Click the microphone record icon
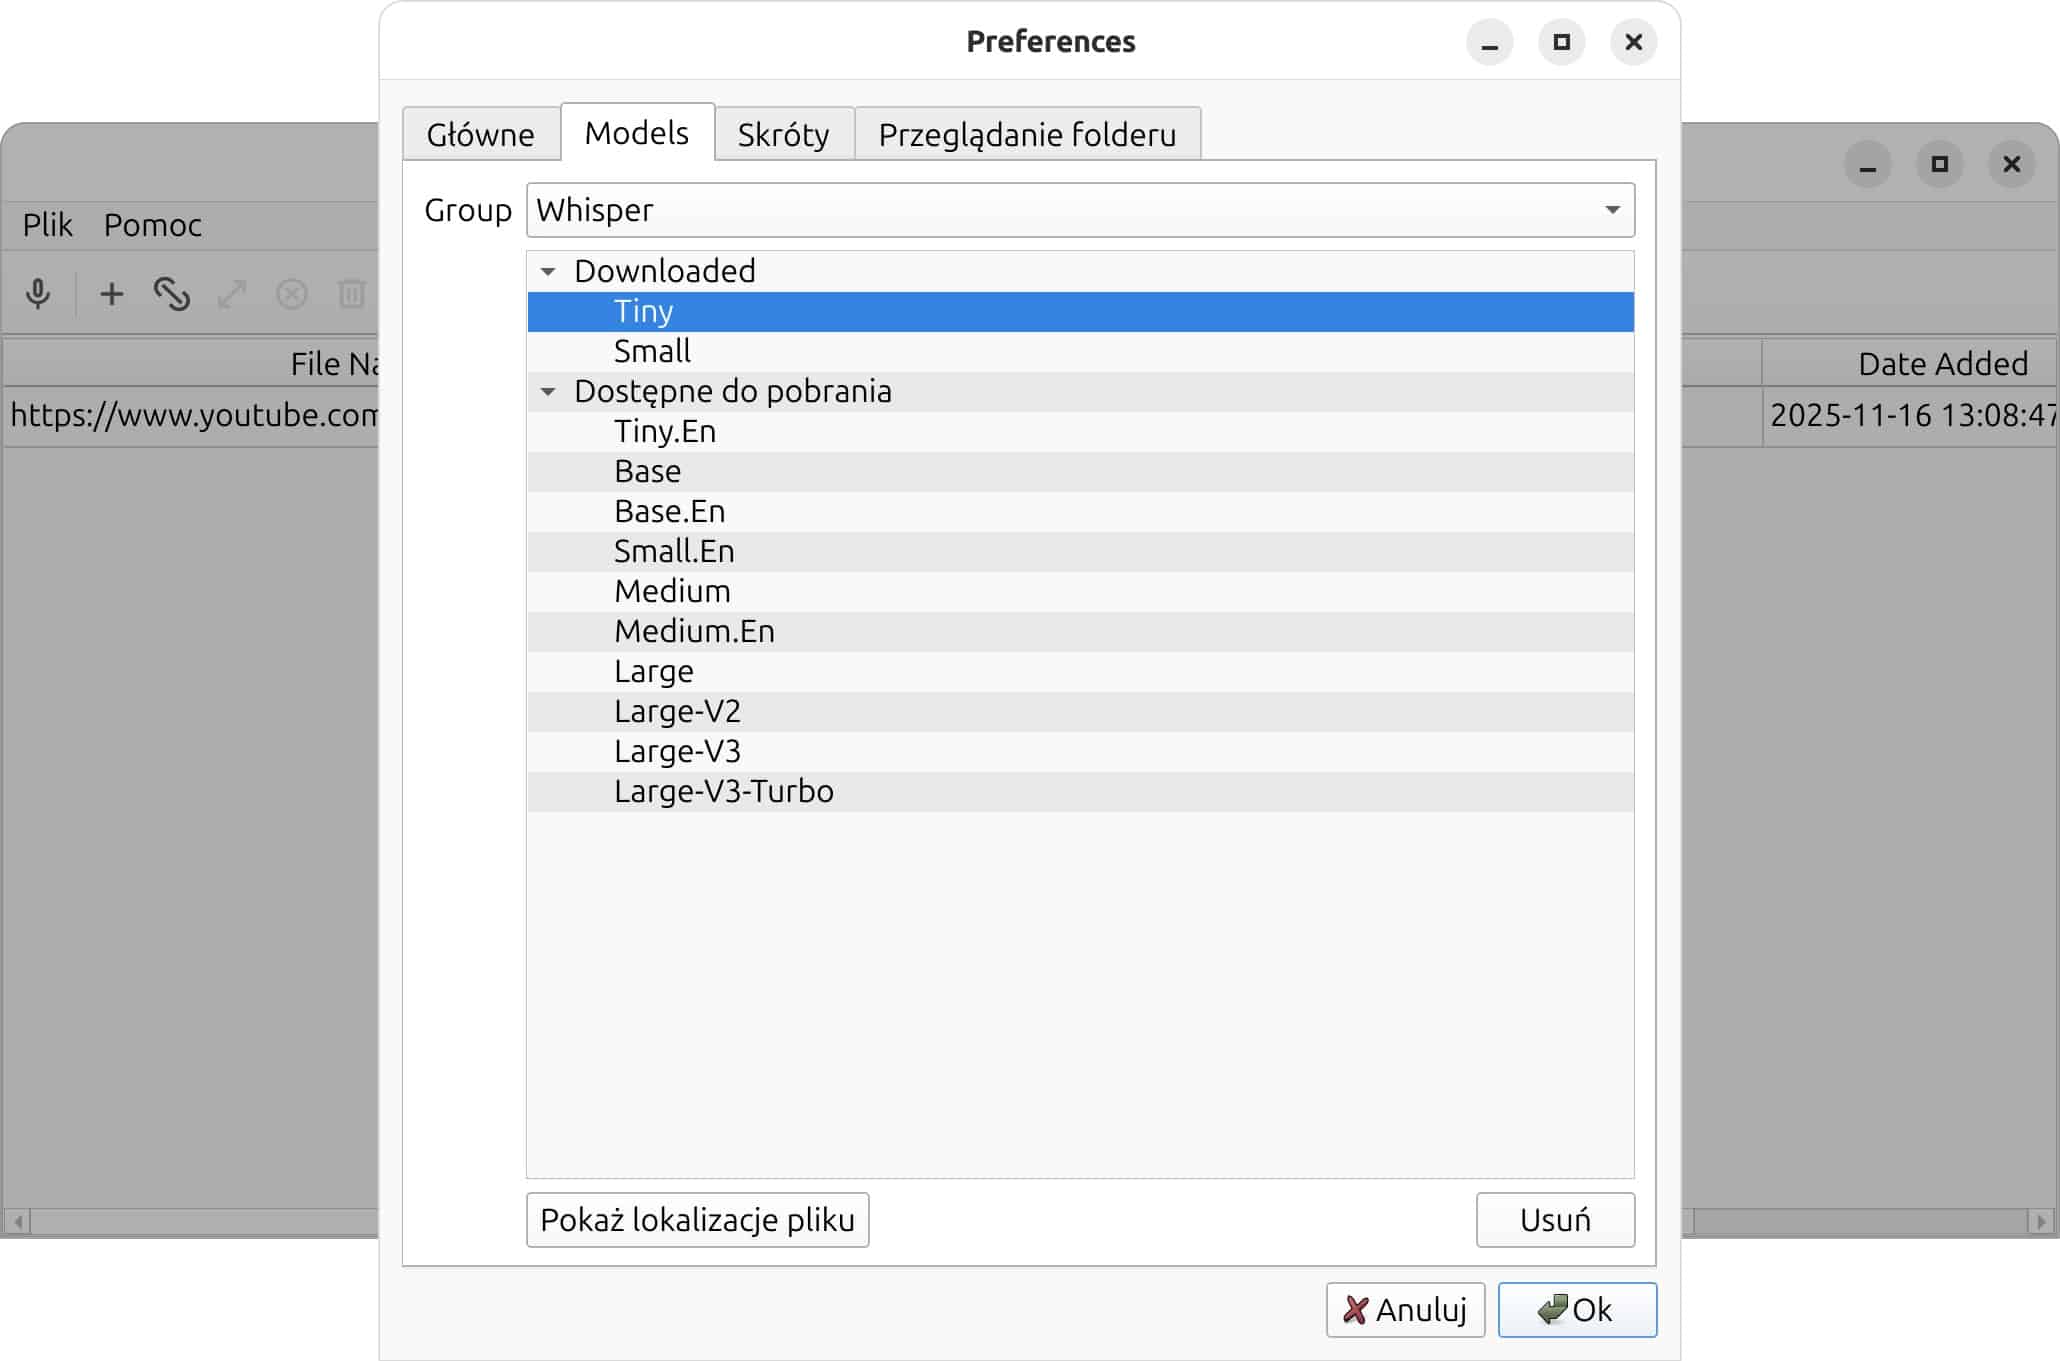2060x1361 pixels. click(38, 294)
